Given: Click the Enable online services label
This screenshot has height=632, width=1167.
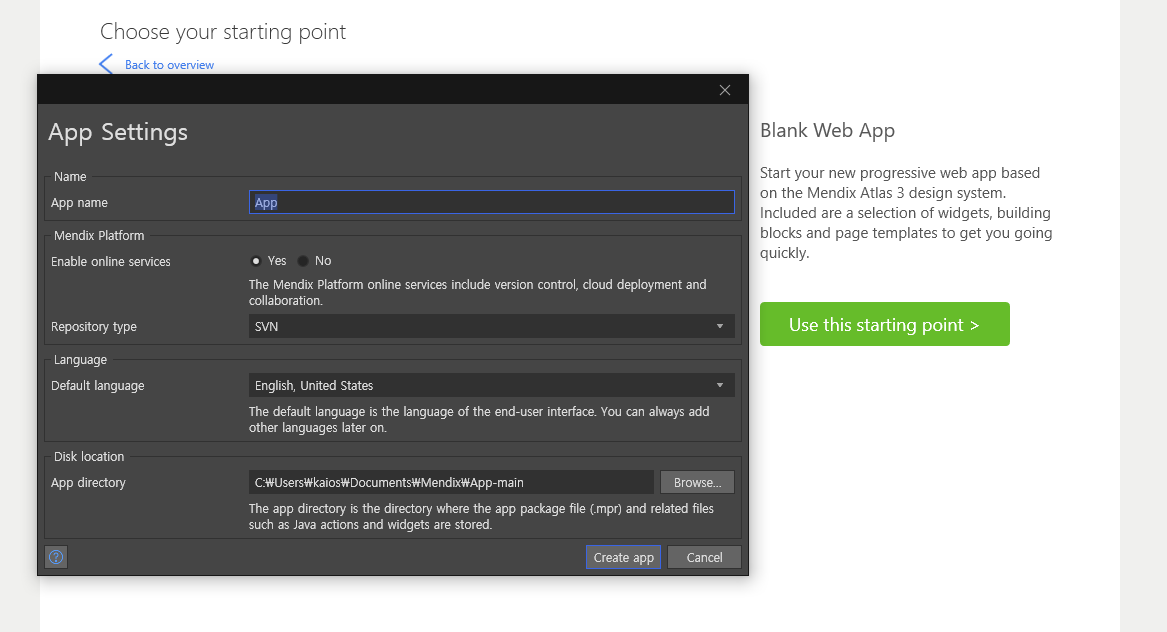Looking at the screenshot, I should (111, 261).
